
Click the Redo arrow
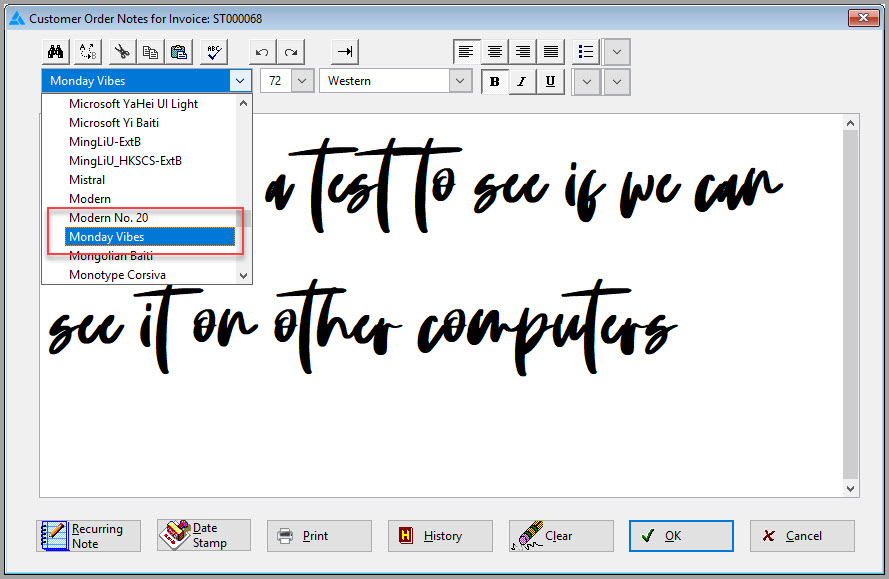[291, 52]
